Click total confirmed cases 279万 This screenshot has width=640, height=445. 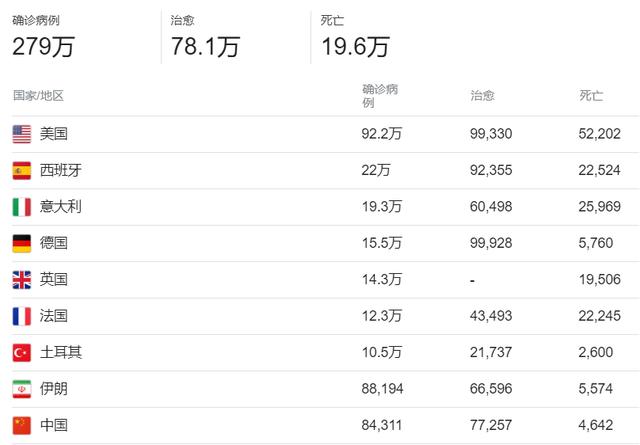point(44,46)
